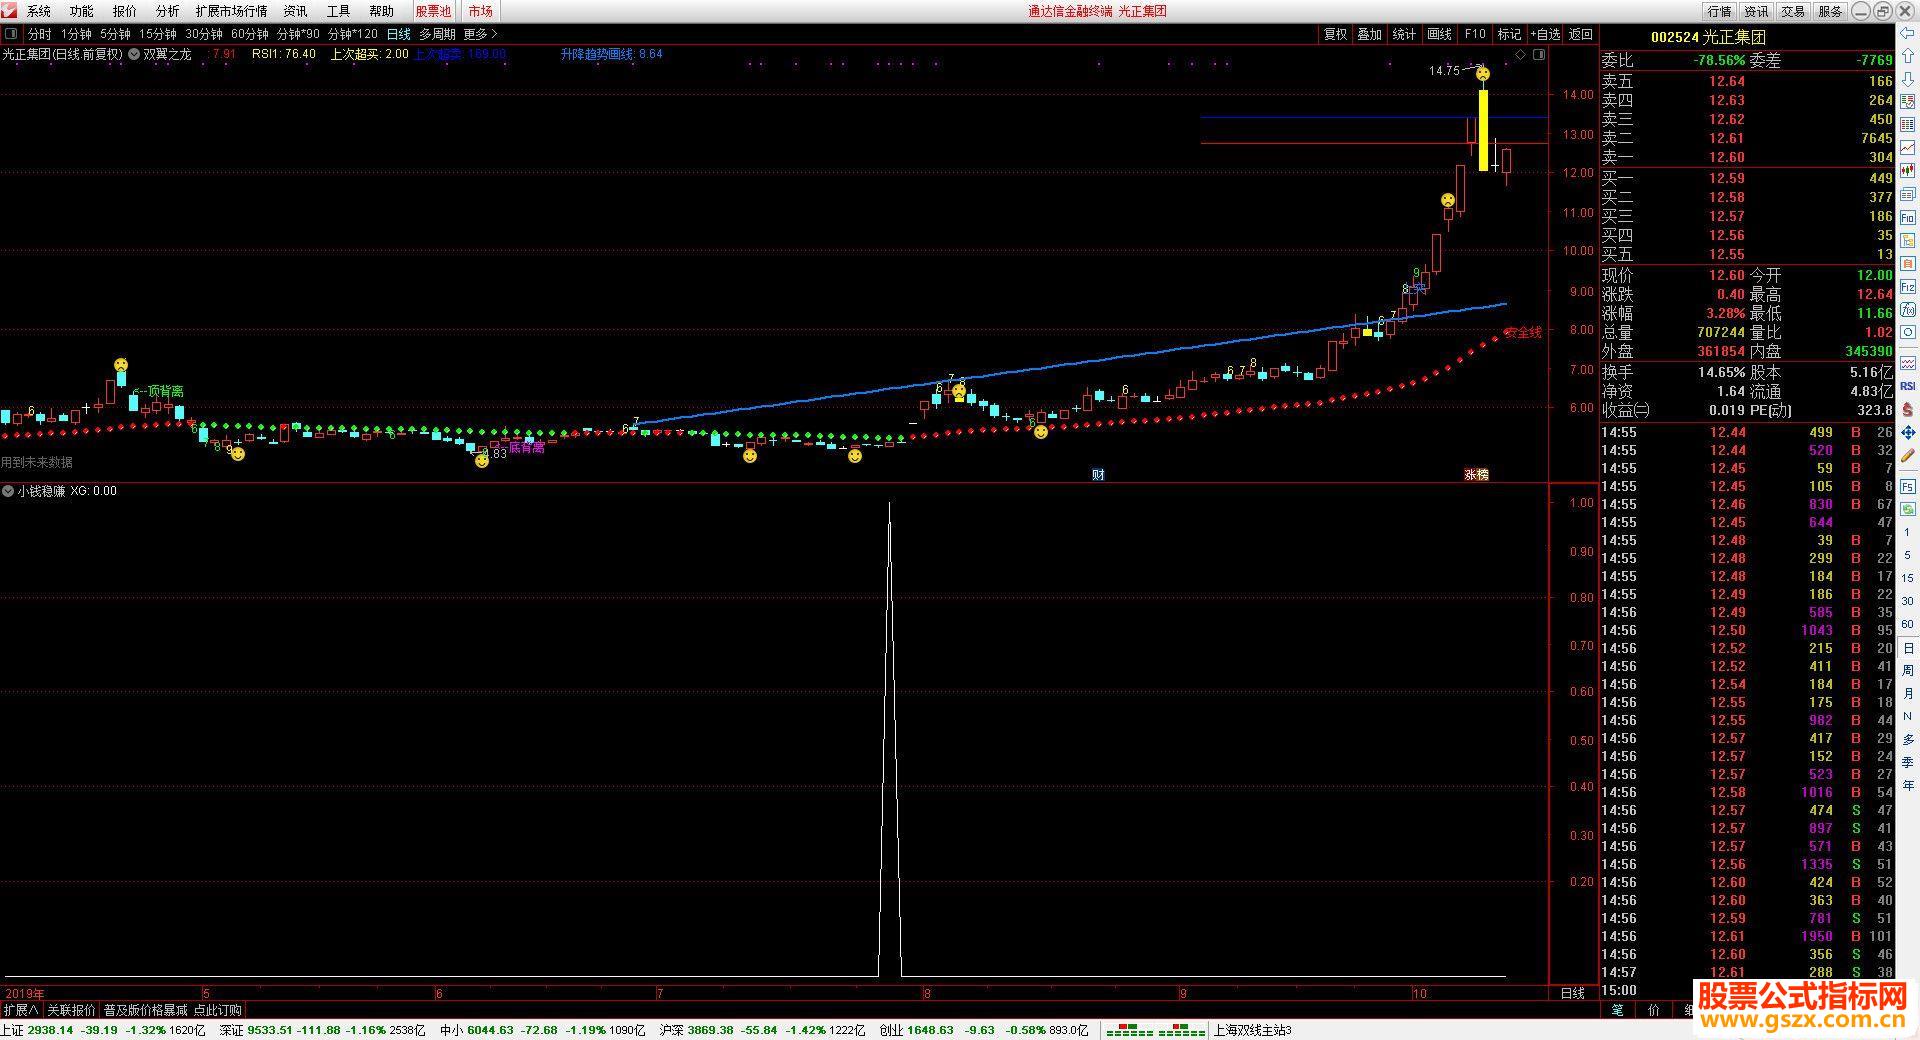Click the down arrow icon for next stock
The height and width of the screenshot is (1040, 1920).
(1908, 80)
